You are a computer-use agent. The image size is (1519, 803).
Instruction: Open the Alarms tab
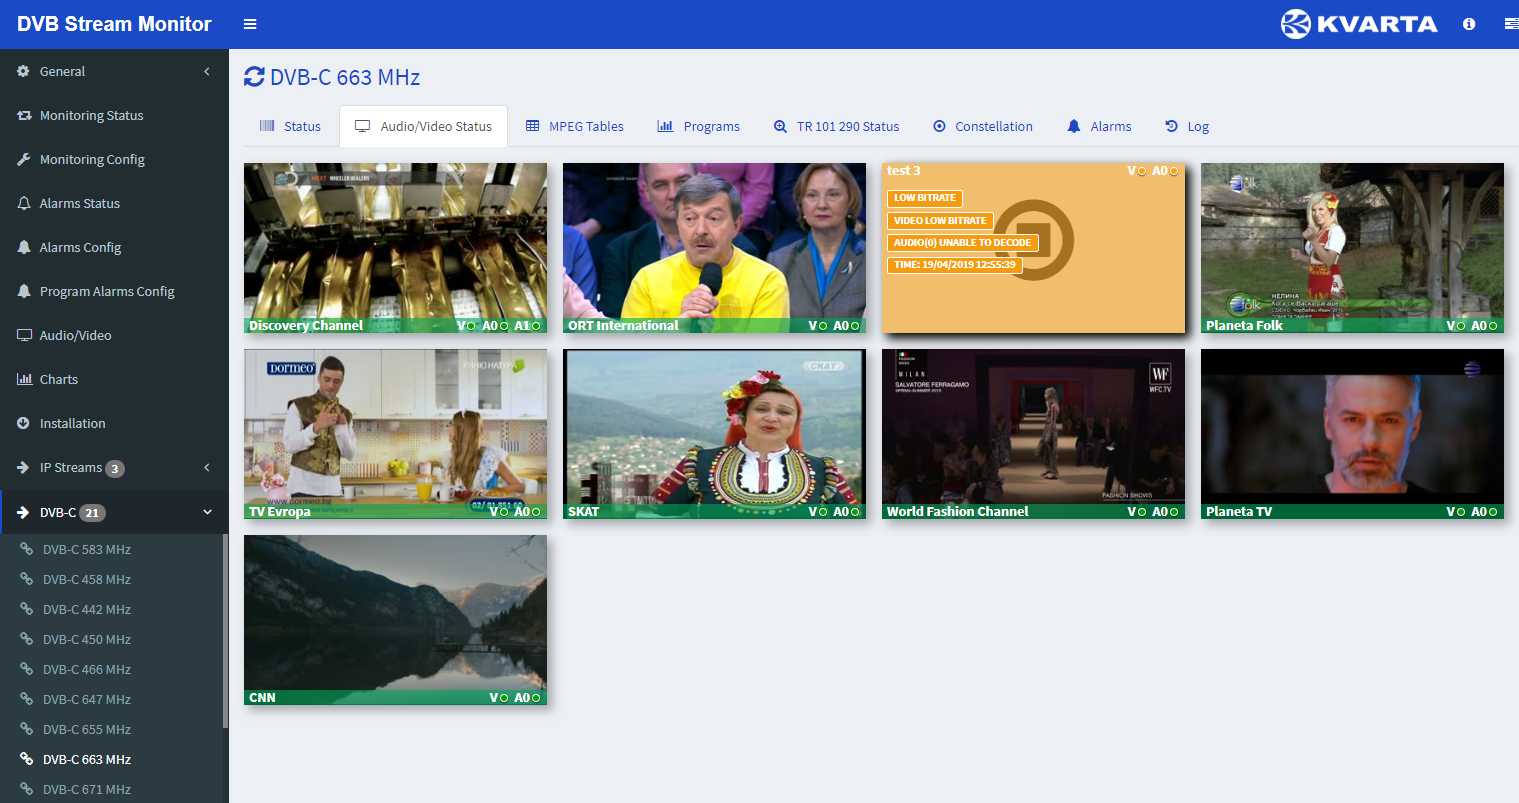1099,126
